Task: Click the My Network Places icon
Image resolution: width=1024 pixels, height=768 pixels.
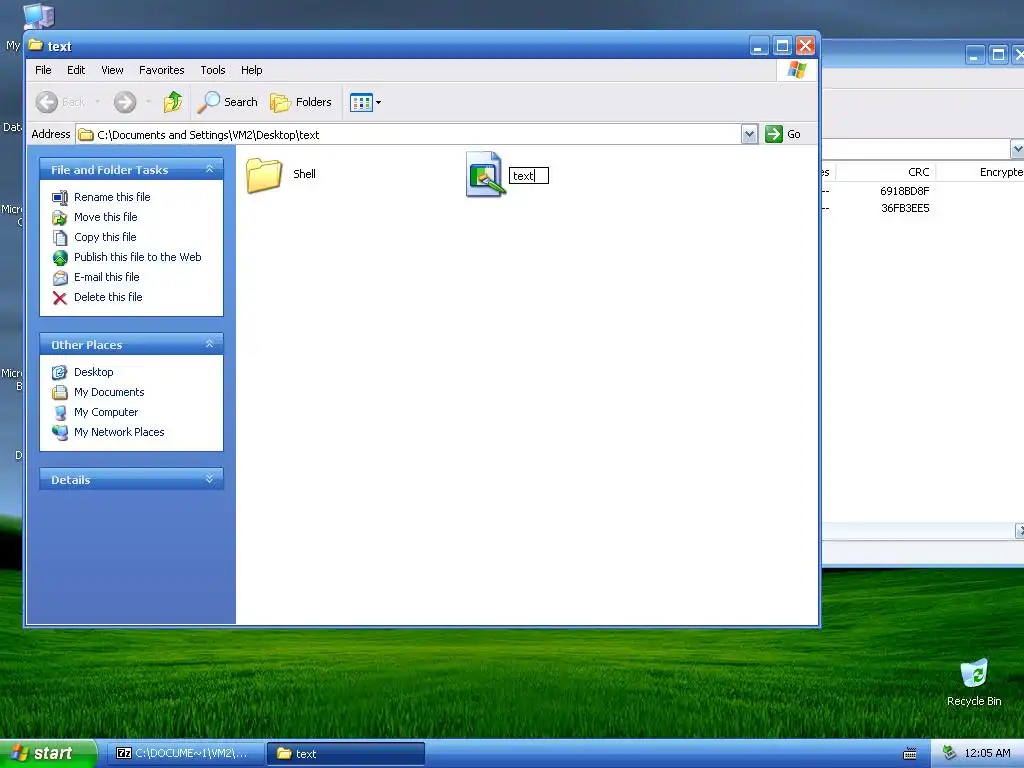Action: click(x=59, y=432)
